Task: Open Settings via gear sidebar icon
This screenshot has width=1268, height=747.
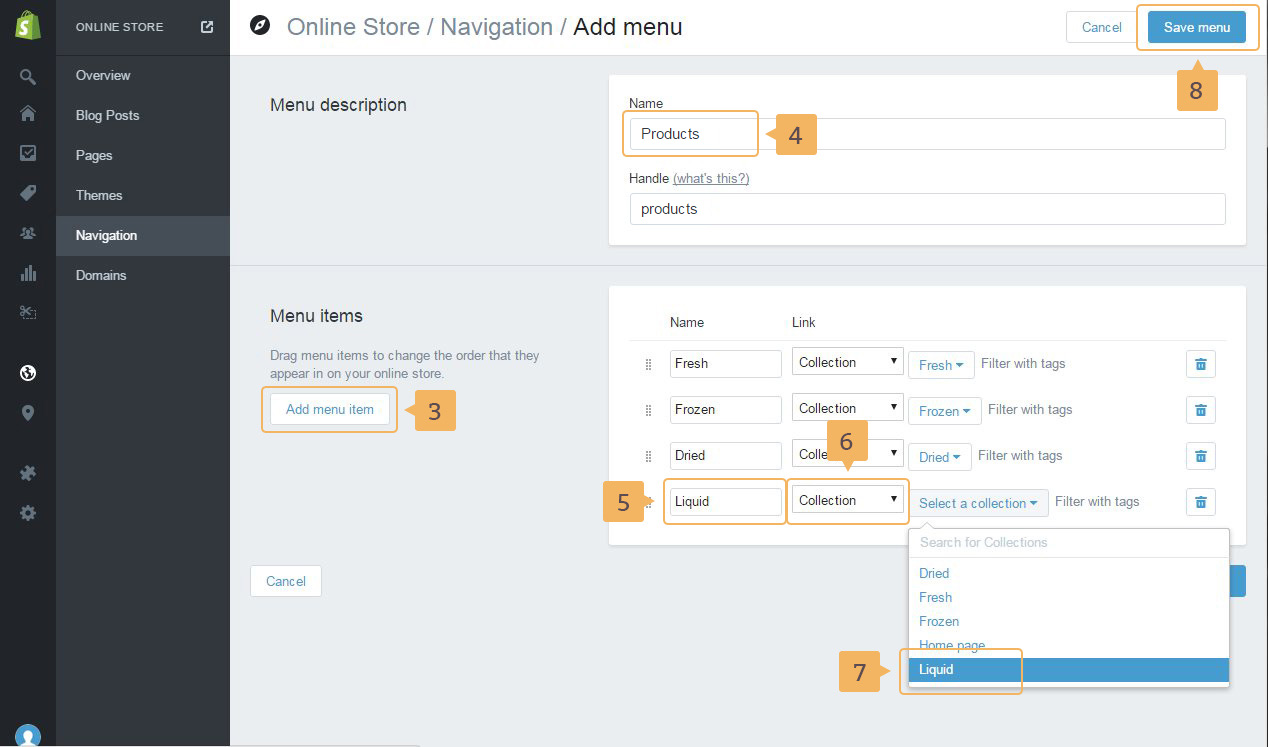Action: [28, 513]
